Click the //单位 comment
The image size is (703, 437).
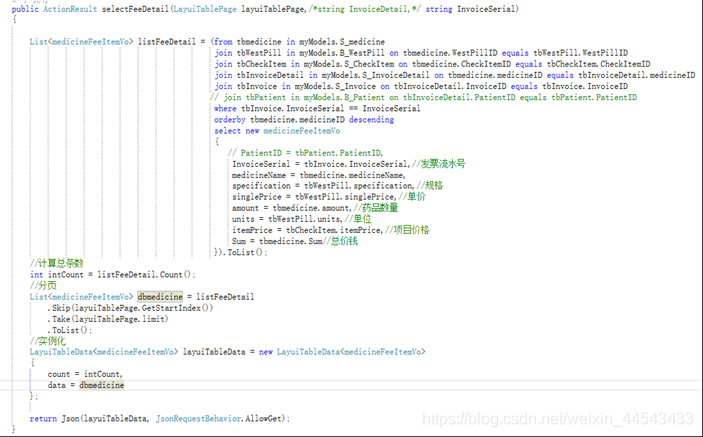(358, 219)
